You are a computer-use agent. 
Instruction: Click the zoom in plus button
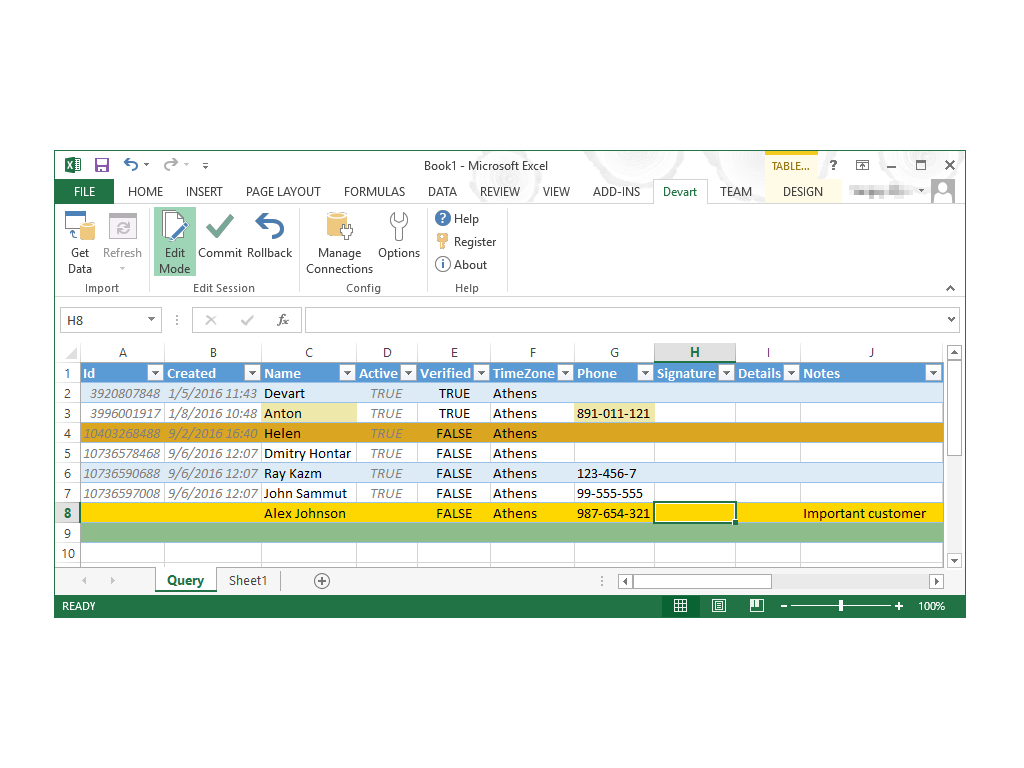899,606
